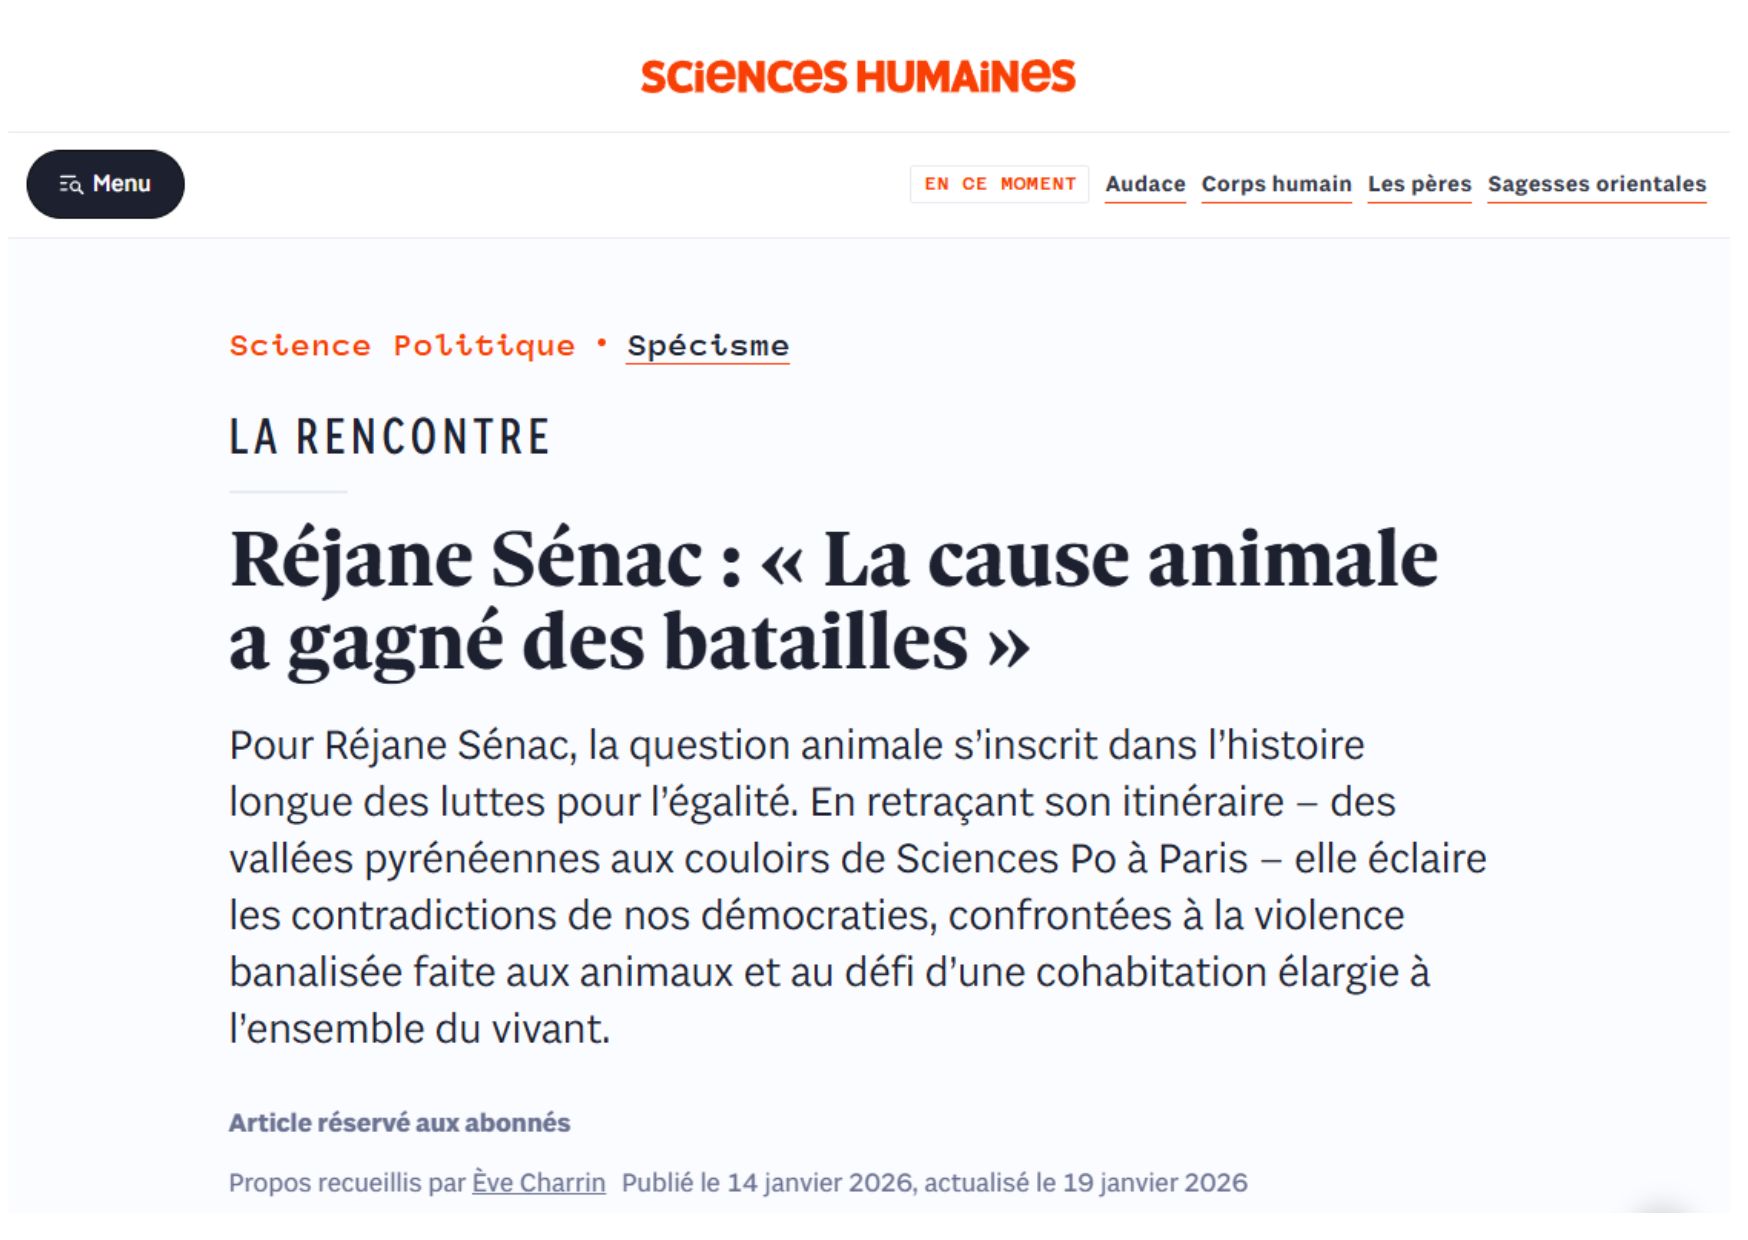Open the Spécisme tag link
Screen dimensions: 1748x1240
(x=708, y=346)
